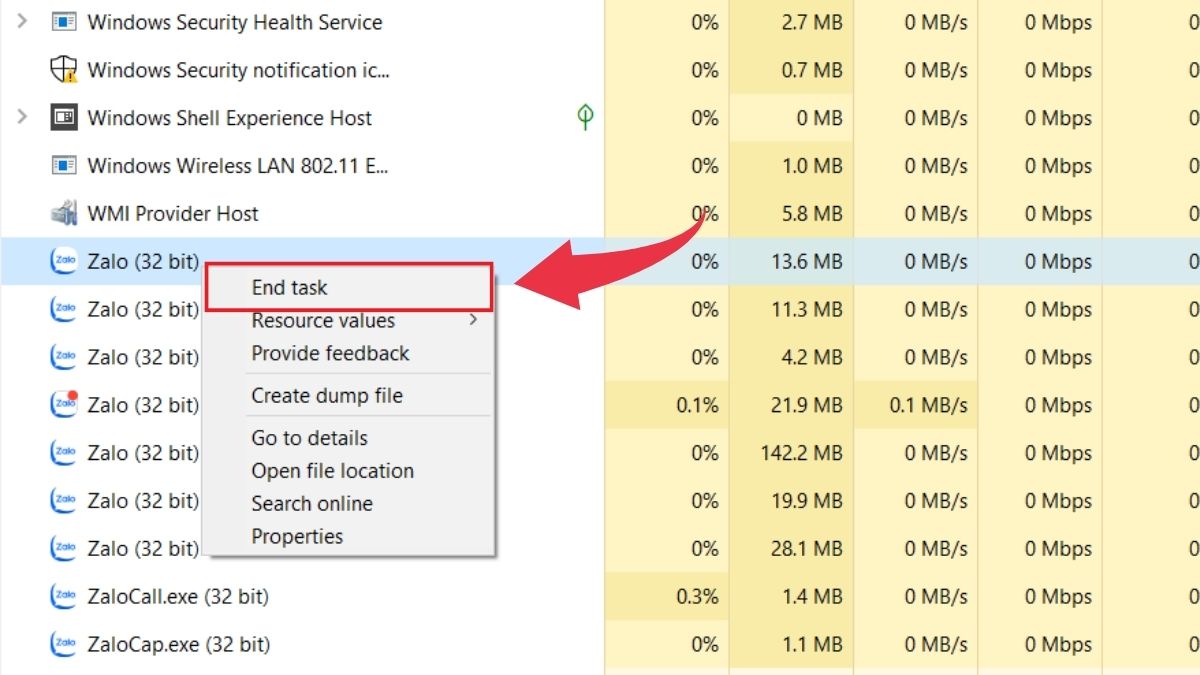Click the Zalo icon in the highlighted 13.6 MB row
Screen dimensions: 1200x675
point(64,261)
